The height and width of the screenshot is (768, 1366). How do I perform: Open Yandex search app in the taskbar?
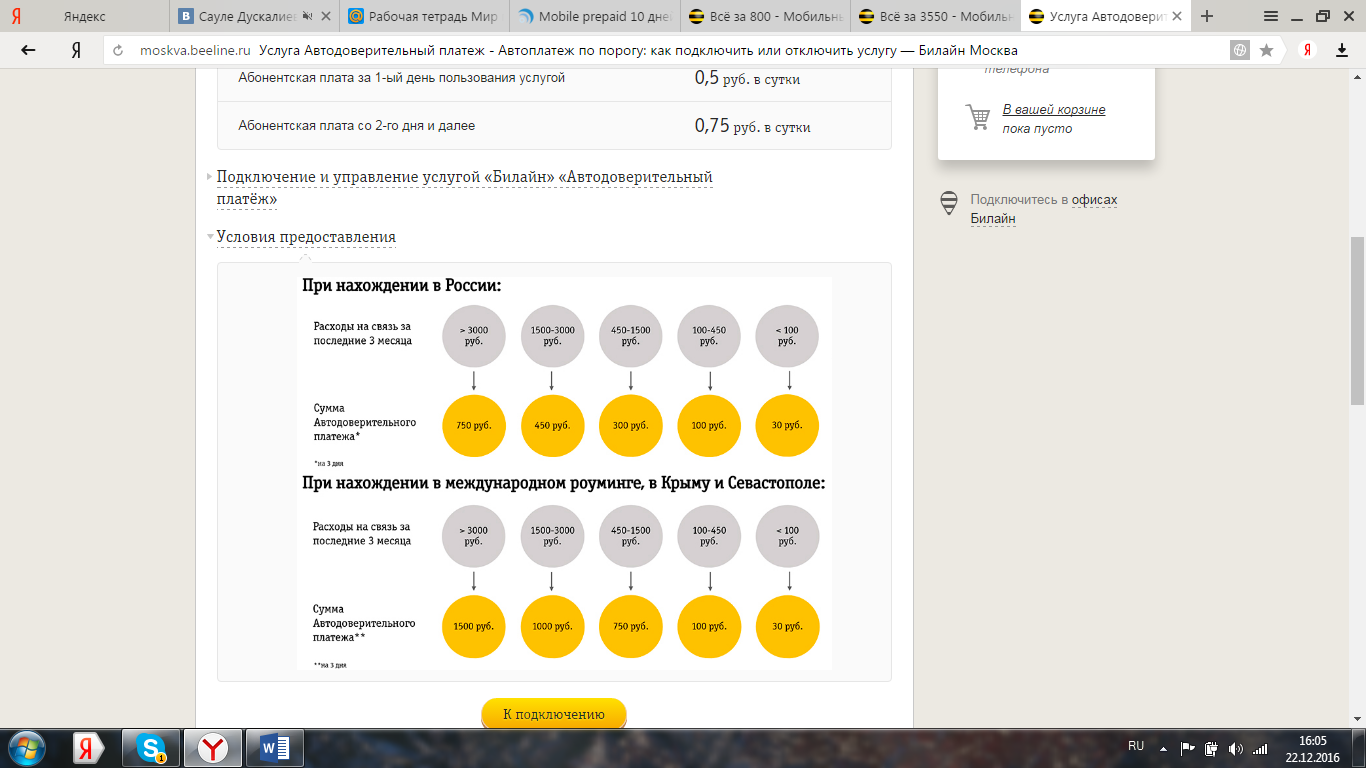(x=90, y=748)
